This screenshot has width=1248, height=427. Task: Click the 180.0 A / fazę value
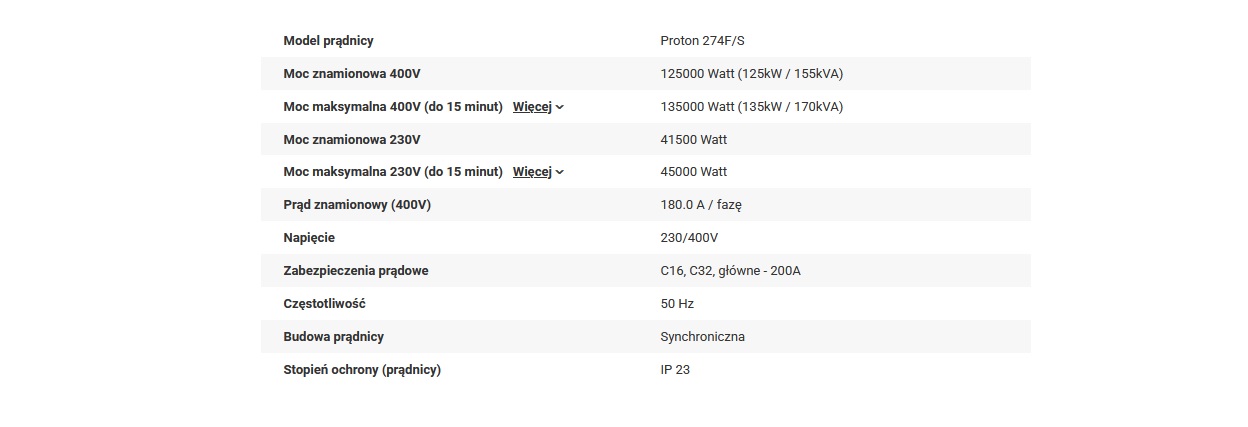pyautogui.click(x=701, y=205)
